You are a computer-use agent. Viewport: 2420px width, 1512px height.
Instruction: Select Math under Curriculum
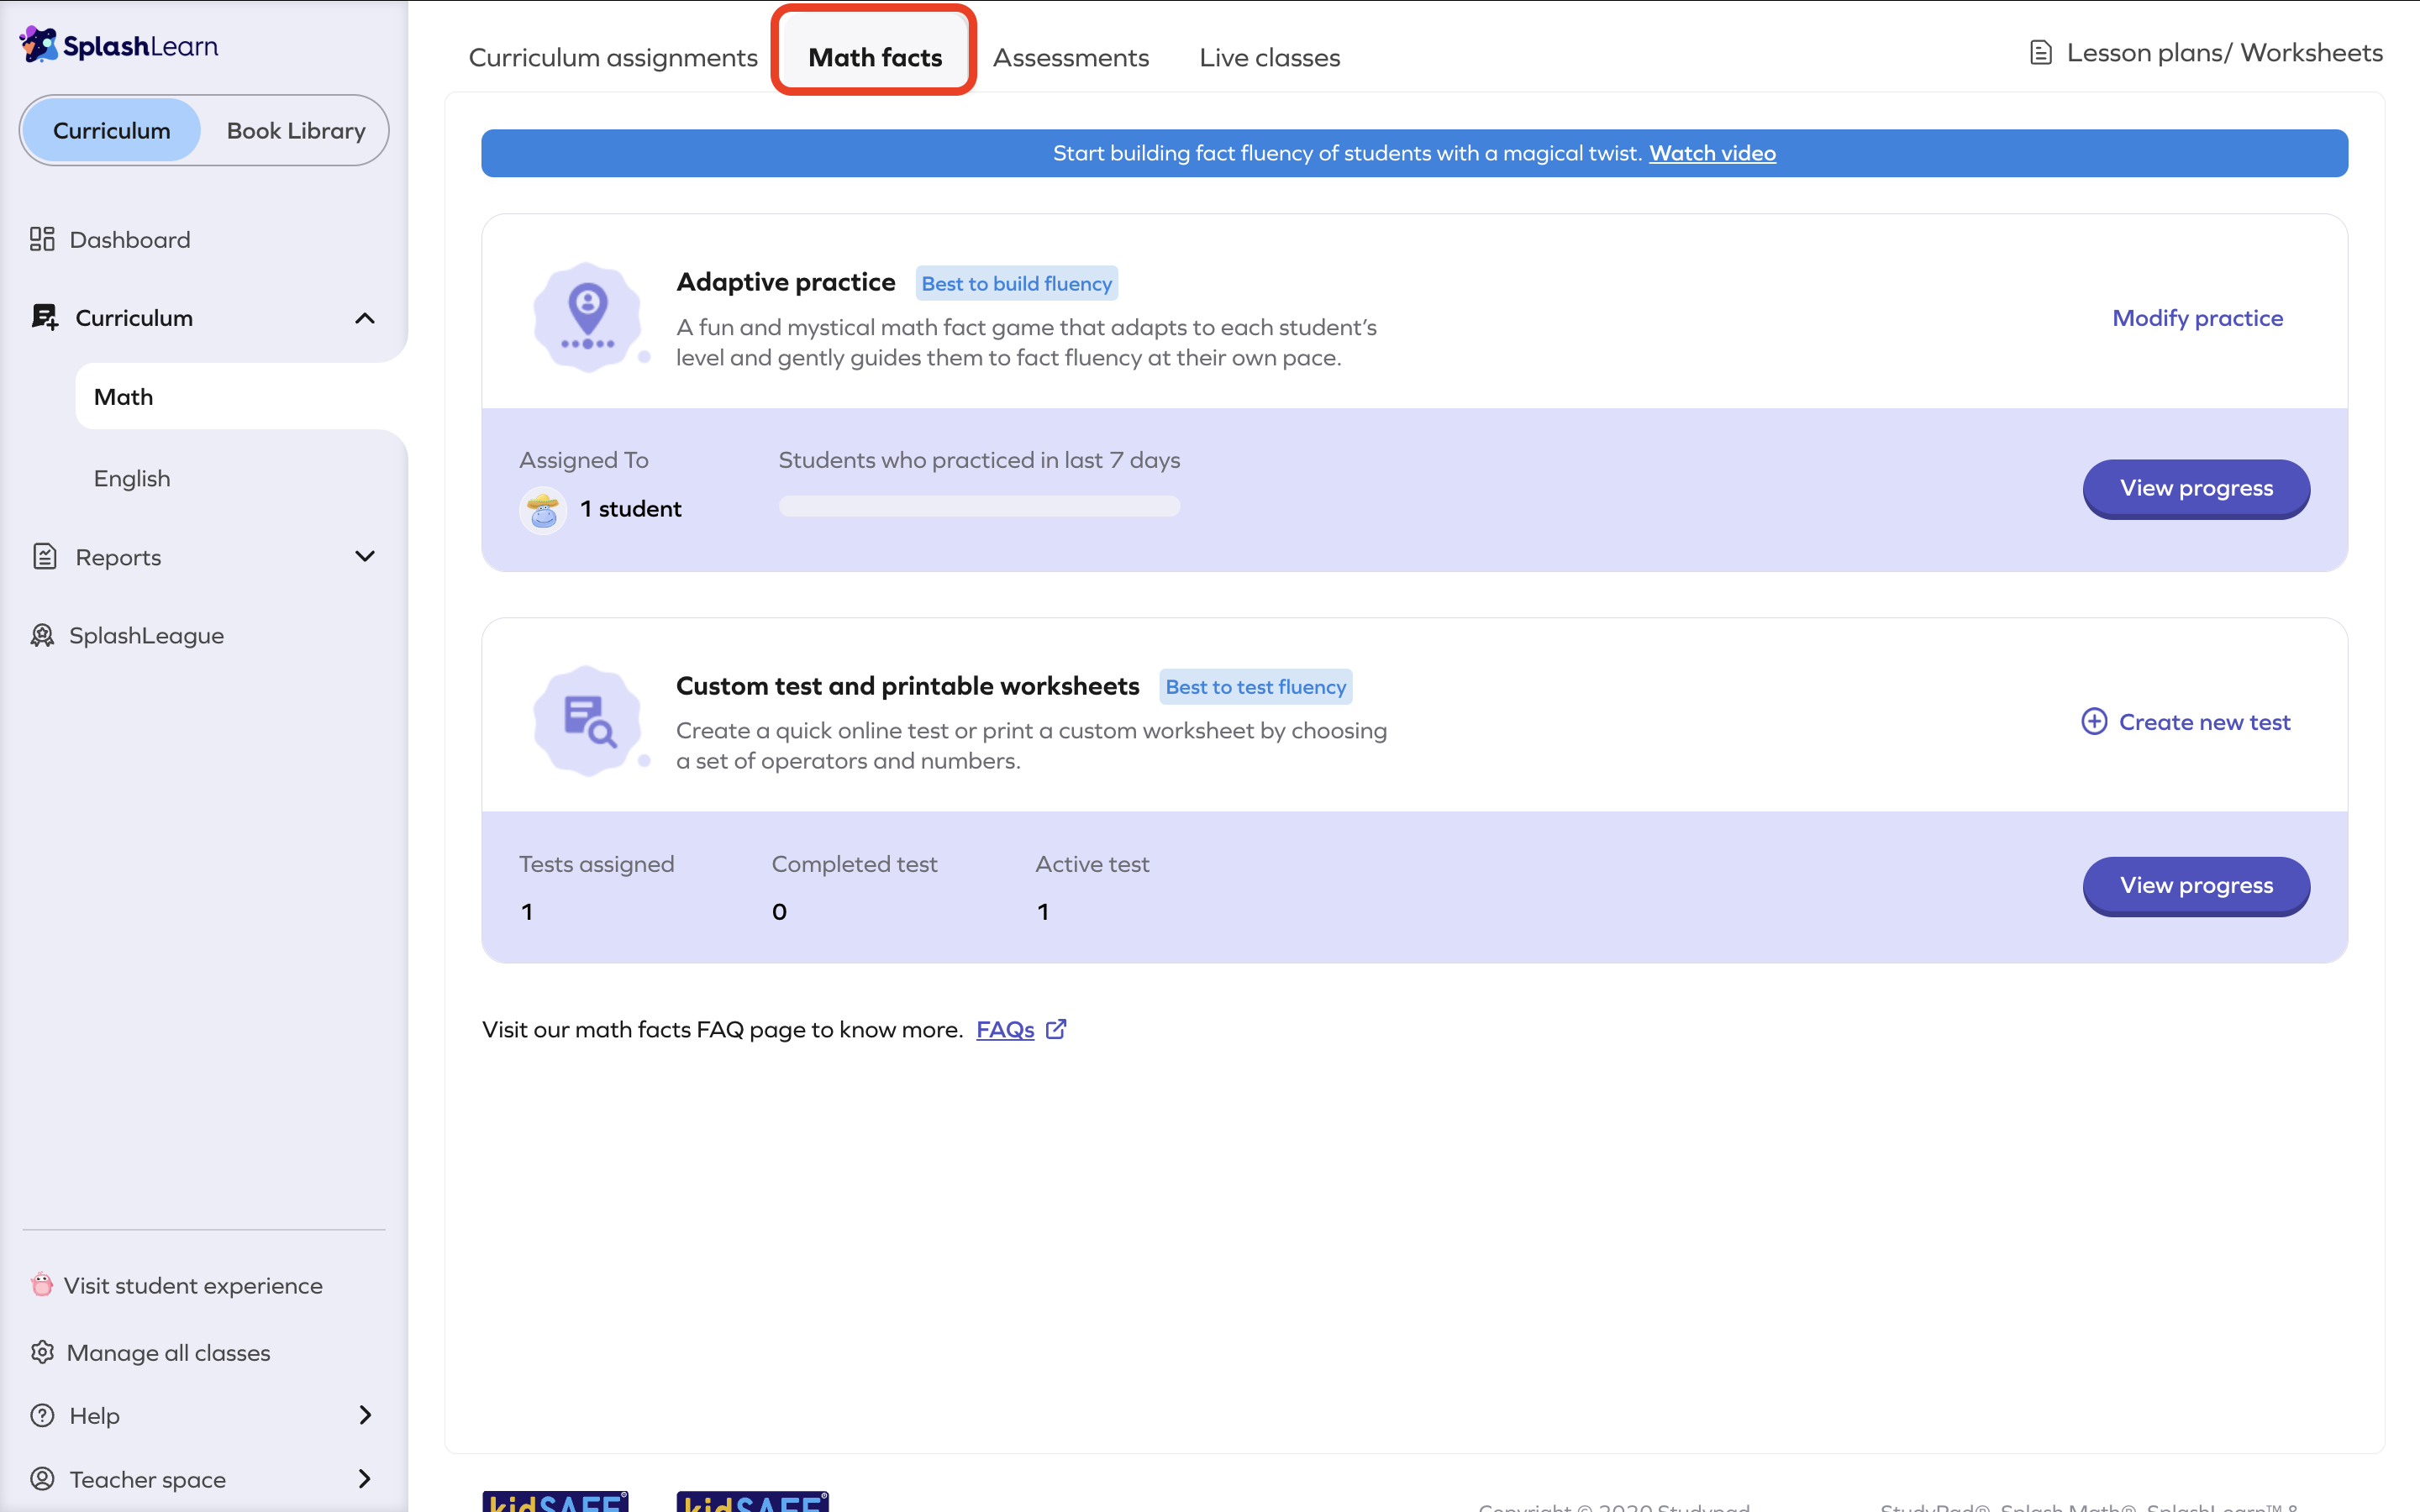click(x=240, y=397)
